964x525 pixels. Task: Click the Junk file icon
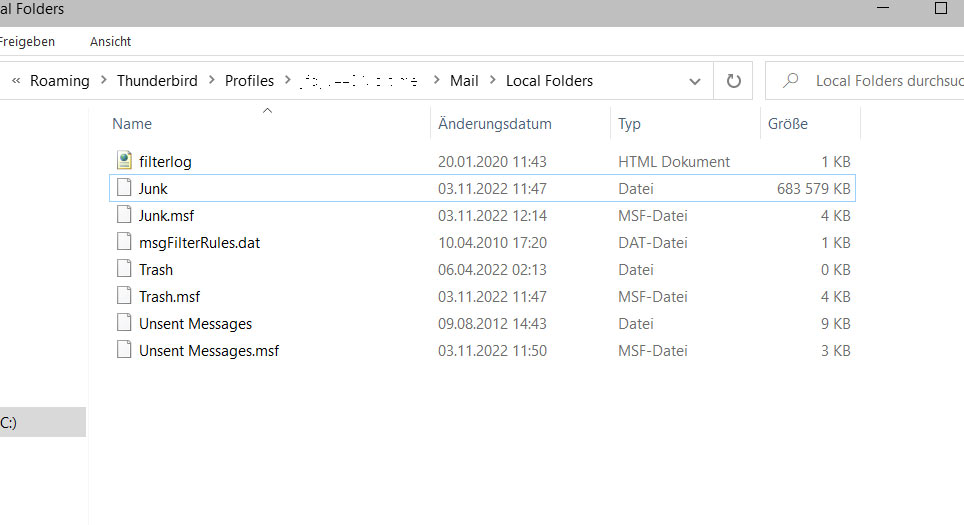[124, 188]
